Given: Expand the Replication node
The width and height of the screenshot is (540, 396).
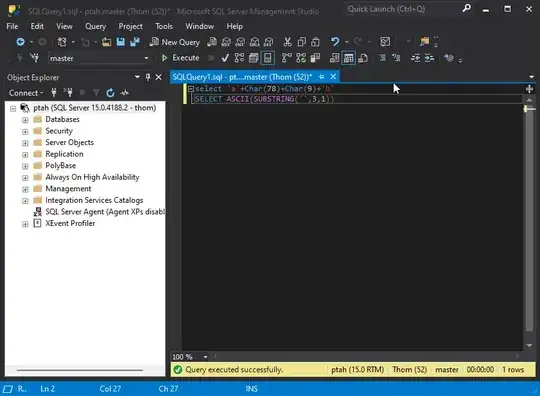Looking at the screenshot, I should 25,155.
